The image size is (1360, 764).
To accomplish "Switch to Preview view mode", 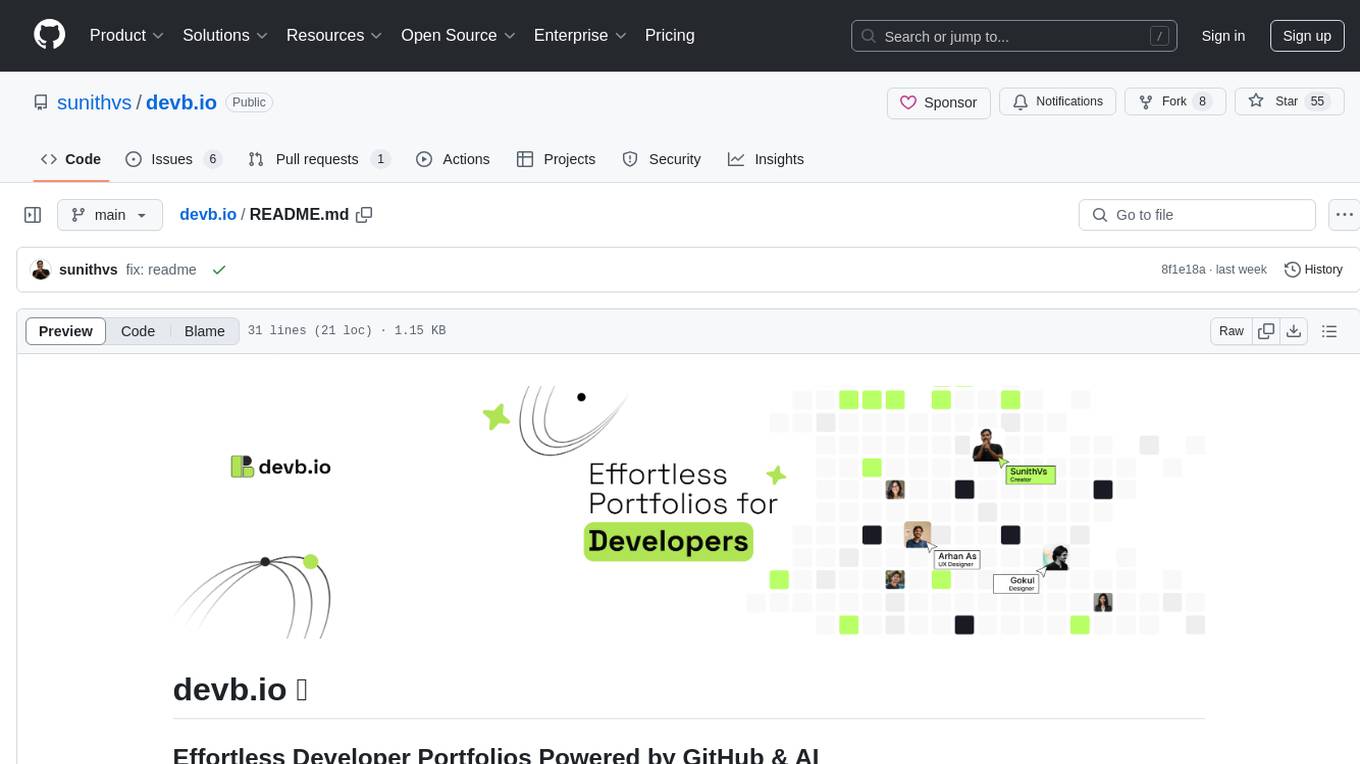I will (66, 331).
